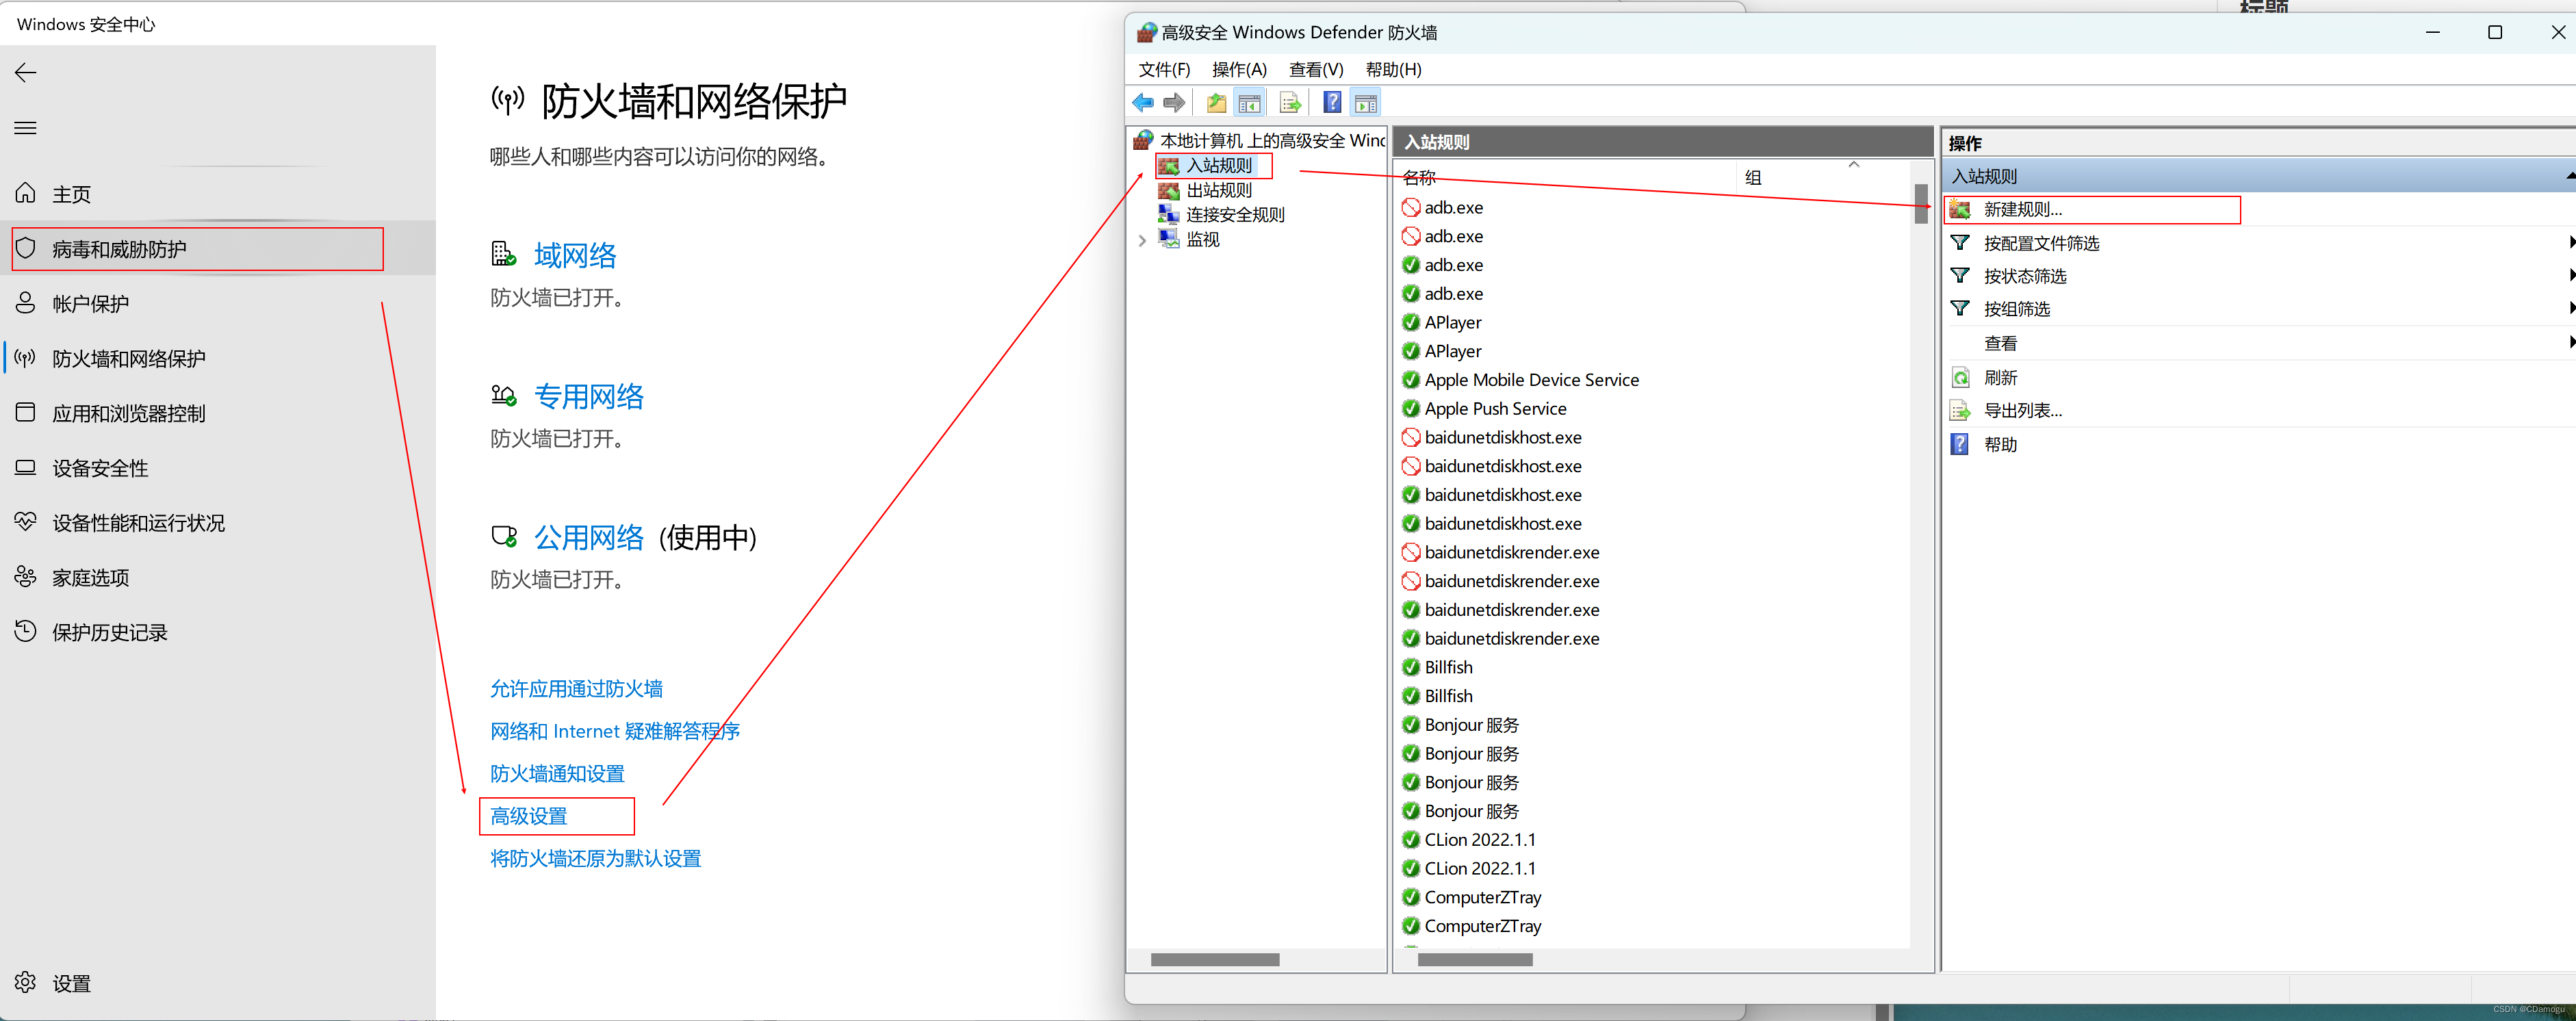
Task: Select Connection Security Rules (连接安全规则)
Action: coord(1234,214)
